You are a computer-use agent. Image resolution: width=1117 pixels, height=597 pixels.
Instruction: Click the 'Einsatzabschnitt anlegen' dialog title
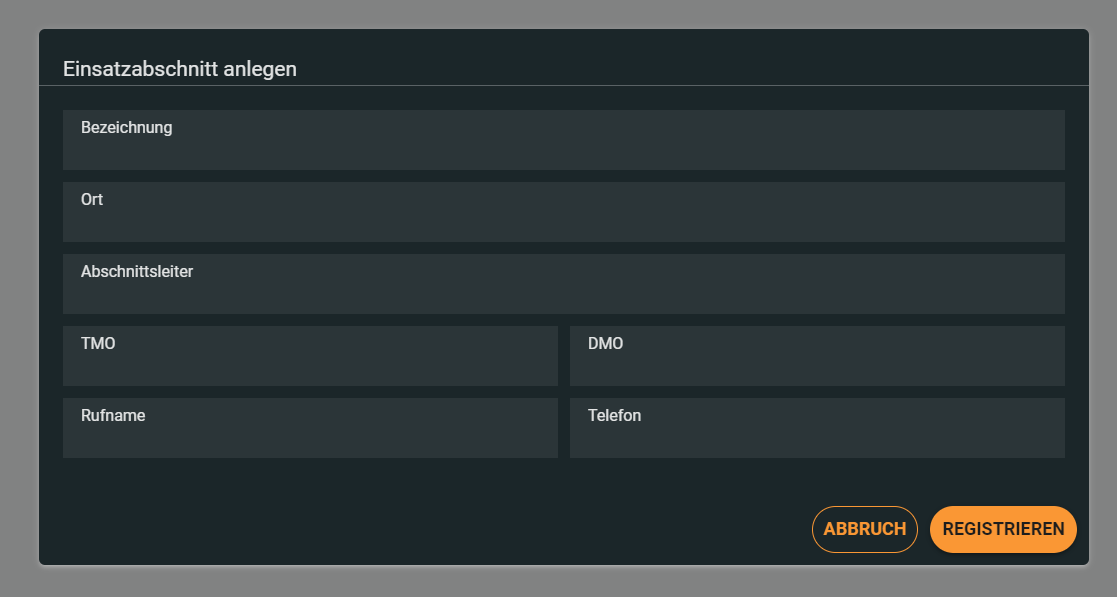[180, 69]
